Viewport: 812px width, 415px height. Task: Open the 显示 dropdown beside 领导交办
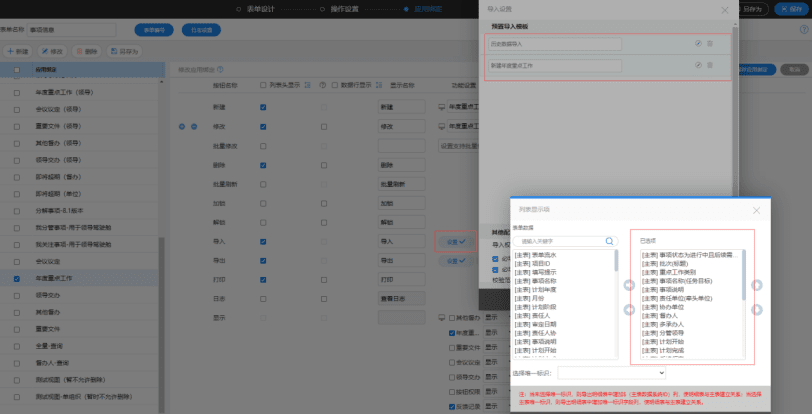(496, 377)
